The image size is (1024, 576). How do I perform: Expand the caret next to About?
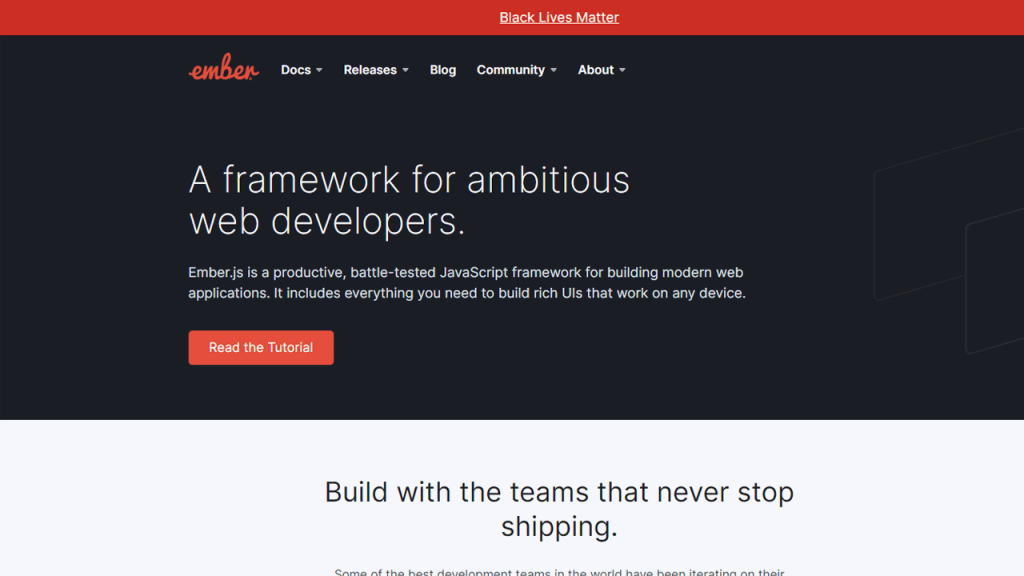622,70
